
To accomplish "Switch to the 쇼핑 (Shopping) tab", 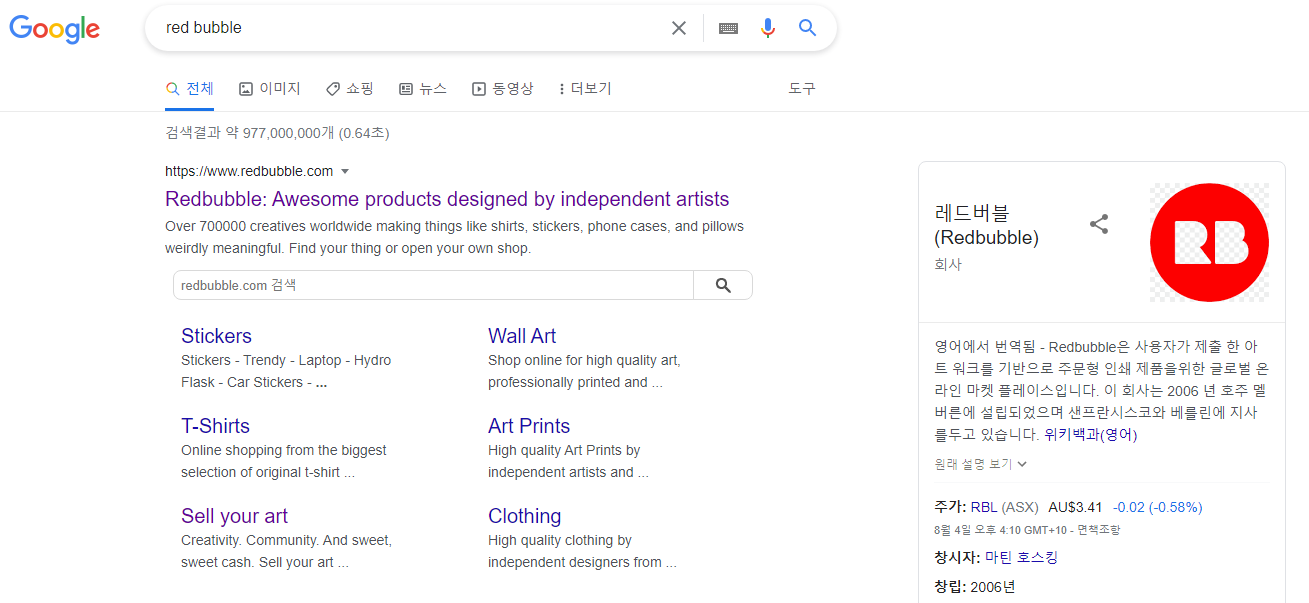I will tap(350, 89).
